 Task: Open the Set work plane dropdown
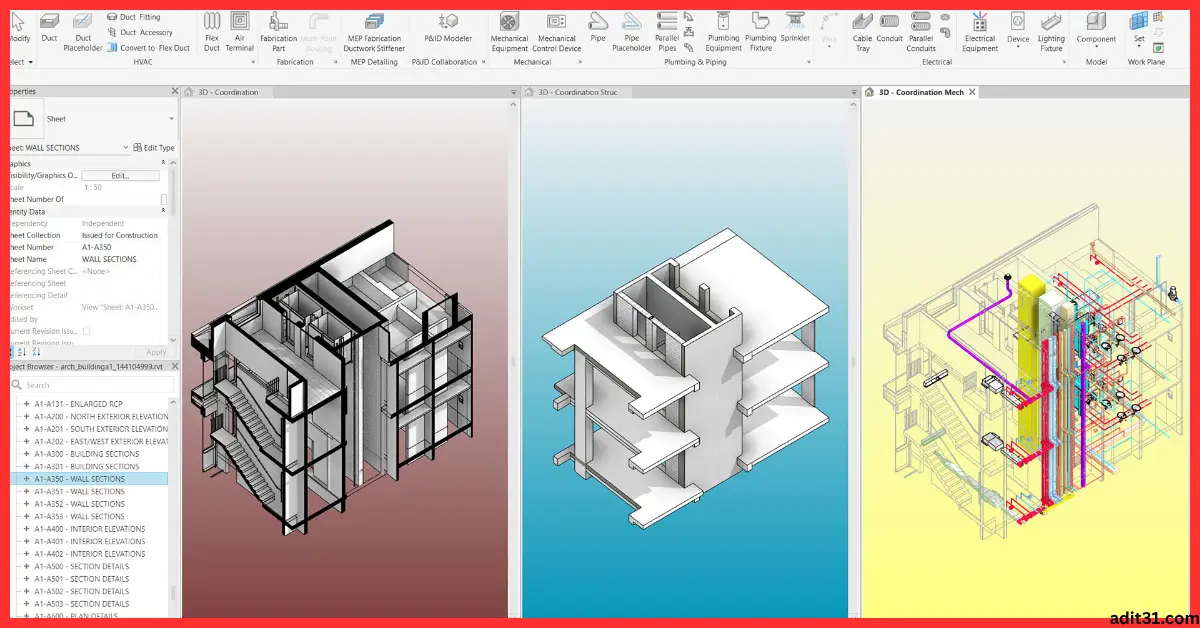(1138, 47)
